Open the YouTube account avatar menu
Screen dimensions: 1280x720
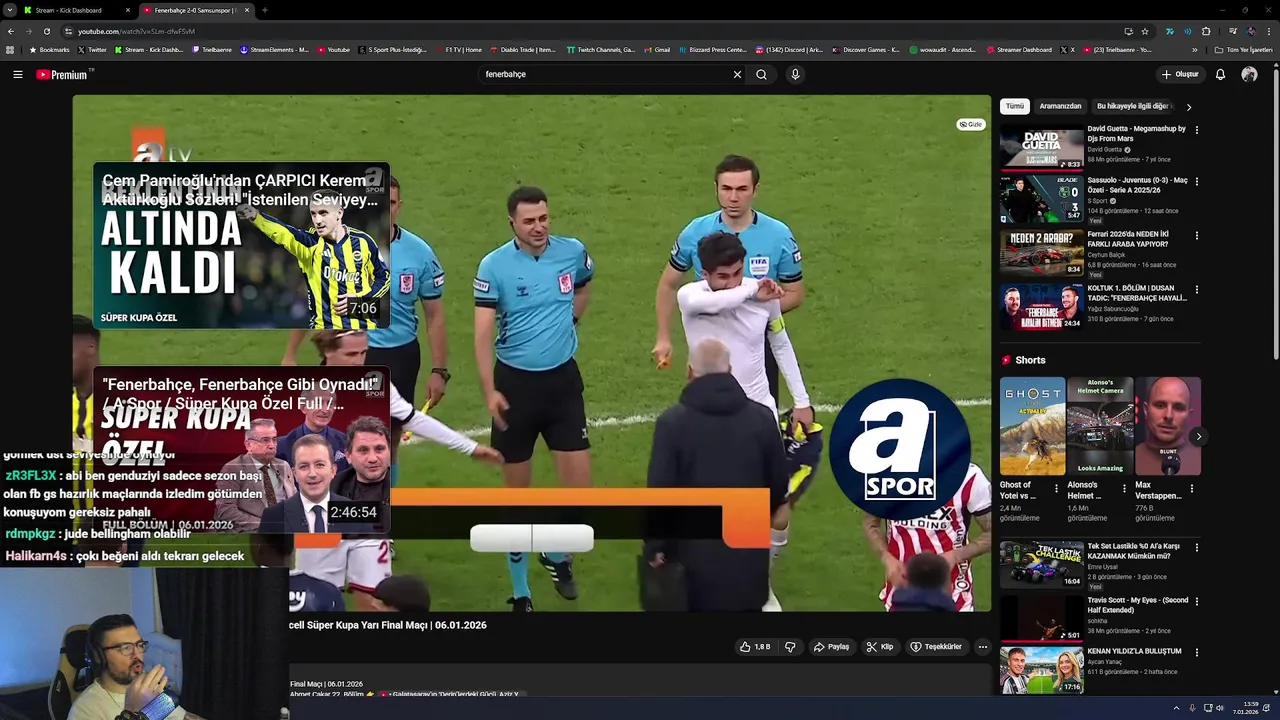pos(1249,74)
